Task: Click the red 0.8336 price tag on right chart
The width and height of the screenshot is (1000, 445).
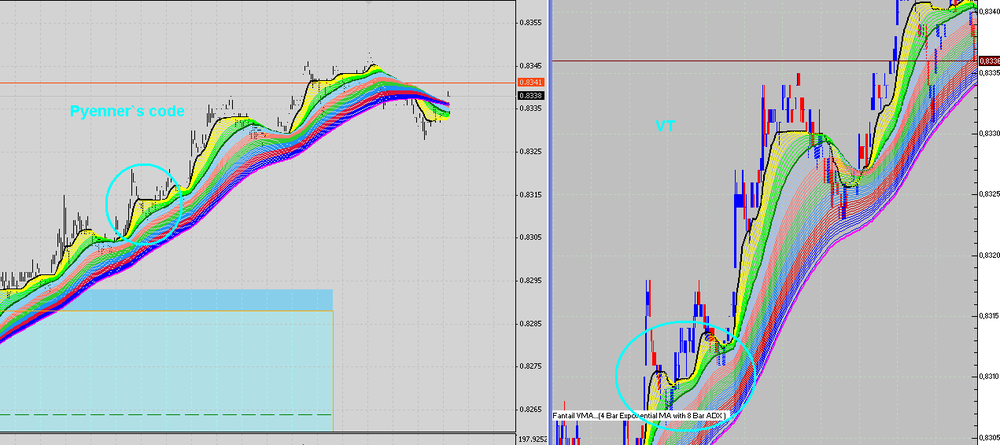Action: 989,61
